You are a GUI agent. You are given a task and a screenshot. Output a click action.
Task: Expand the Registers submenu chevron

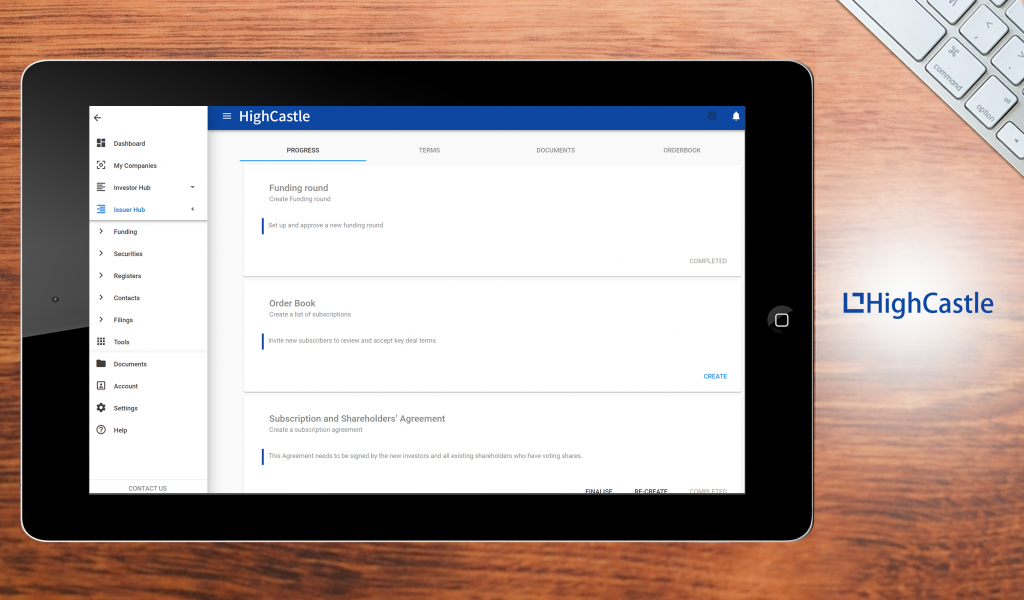[101, 276]
